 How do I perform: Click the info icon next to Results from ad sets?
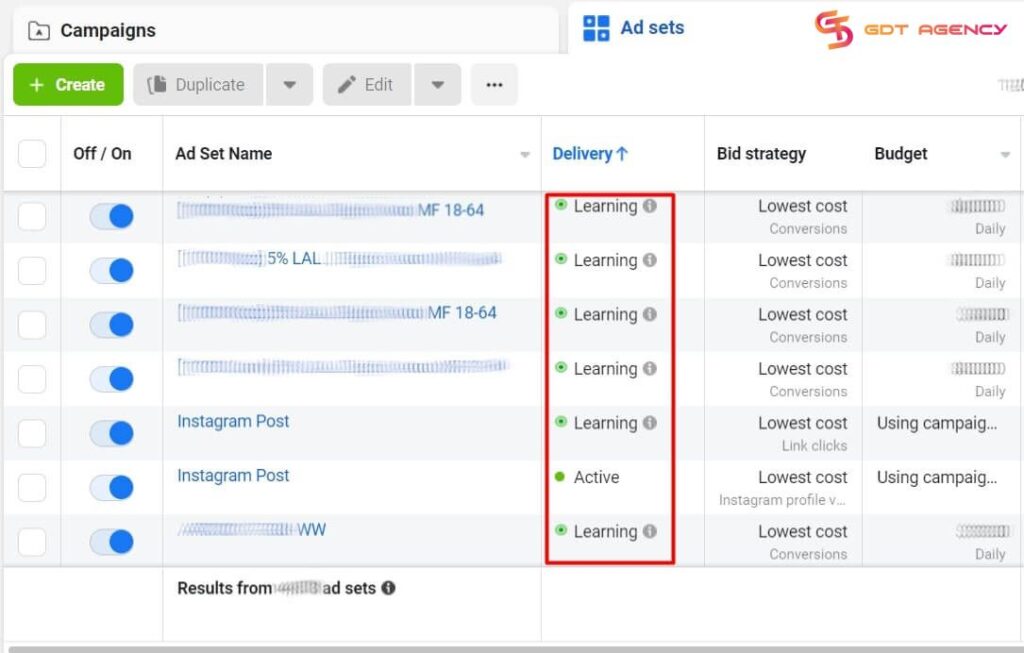(388, 588)
